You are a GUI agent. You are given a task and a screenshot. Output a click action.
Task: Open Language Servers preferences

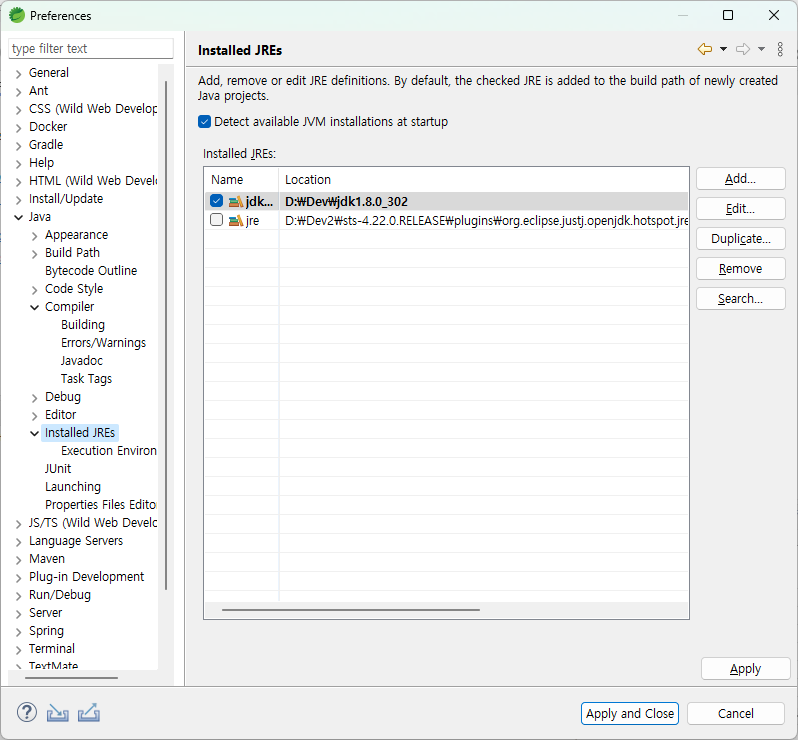pyautogui.click(x=76, y=541)
